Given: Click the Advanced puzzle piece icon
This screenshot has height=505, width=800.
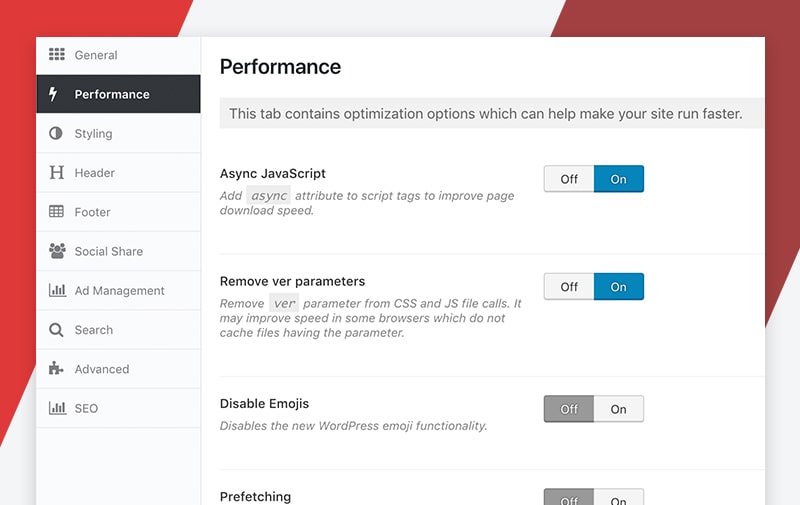Looking at the screenshot, I should (x=56, y=368).
